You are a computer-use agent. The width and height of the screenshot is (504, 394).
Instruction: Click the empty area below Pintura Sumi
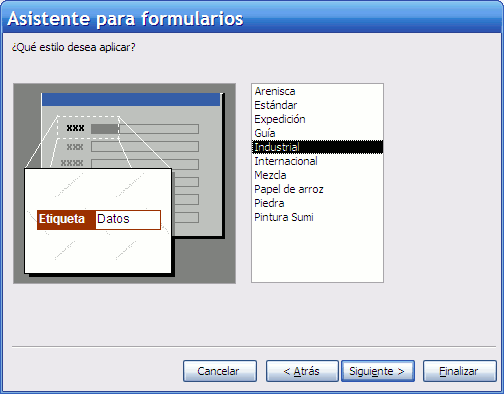[x=317, y=253]
